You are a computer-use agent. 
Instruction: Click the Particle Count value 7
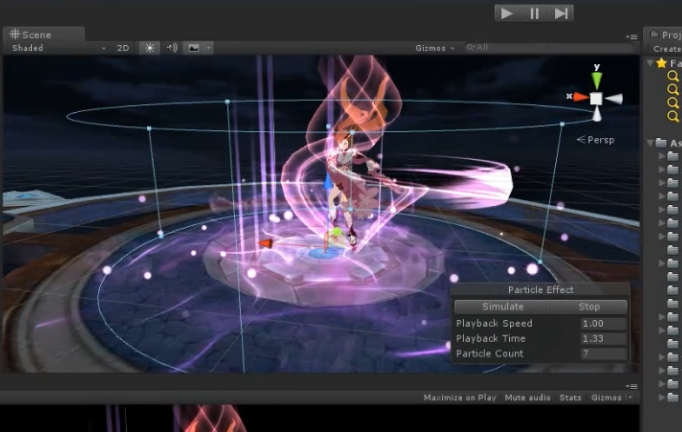coord(603,354)
